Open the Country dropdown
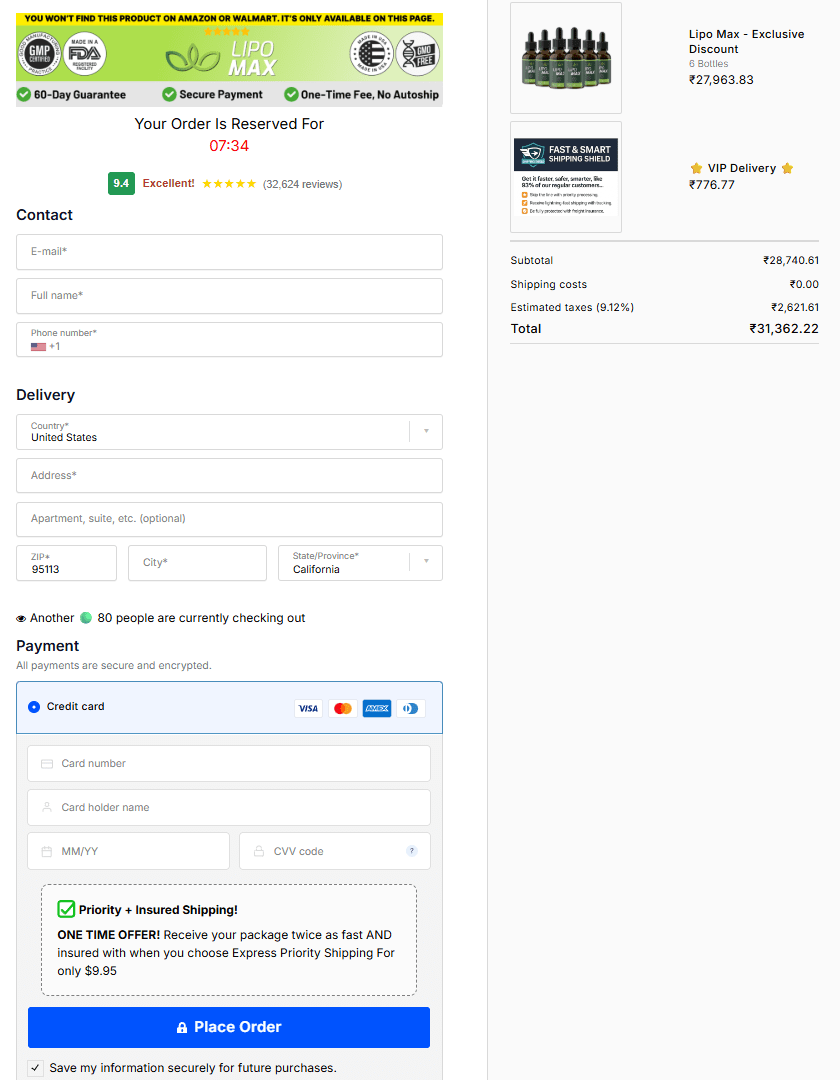Image resolution: width=840 pixels, height=1080 pixels. [x=426, y=432]
